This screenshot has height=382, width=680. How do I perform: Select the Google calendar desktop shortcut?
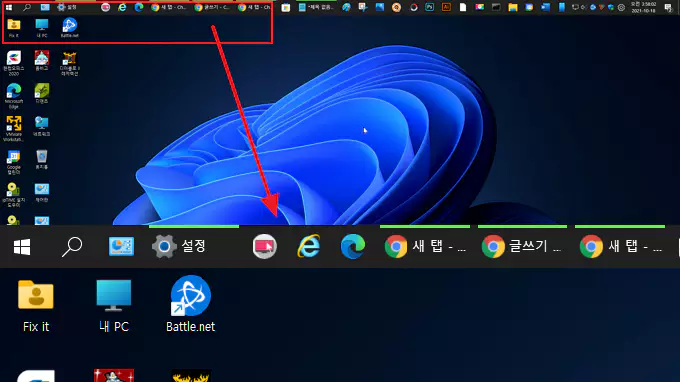pos(13,162)
